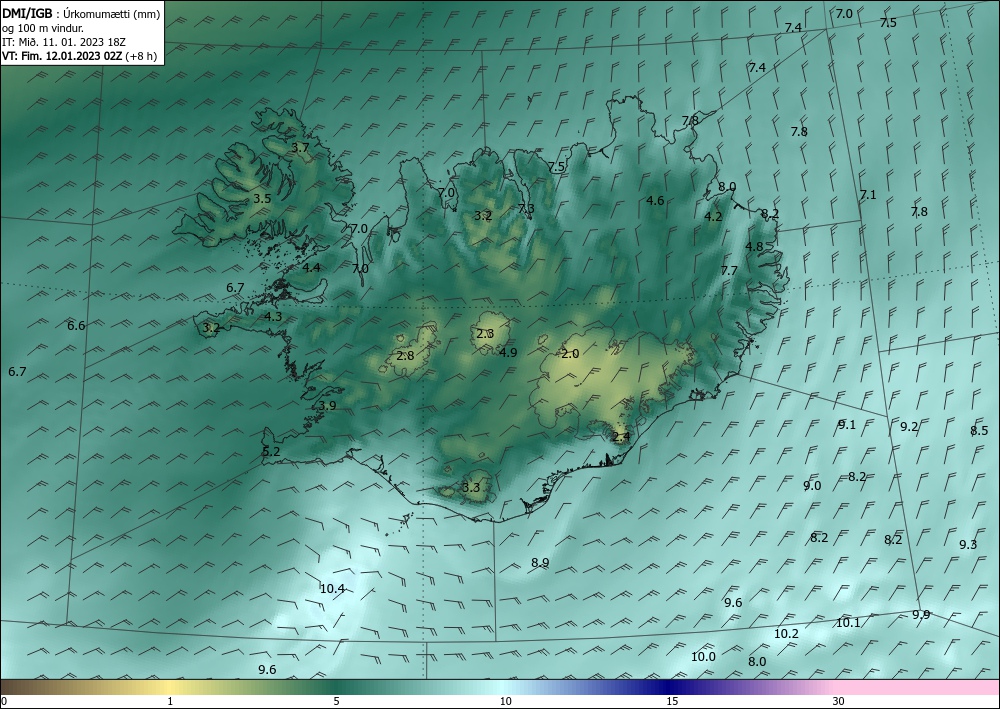
Task: Click the '15' label on the colour scale
Action: (672, 701)
